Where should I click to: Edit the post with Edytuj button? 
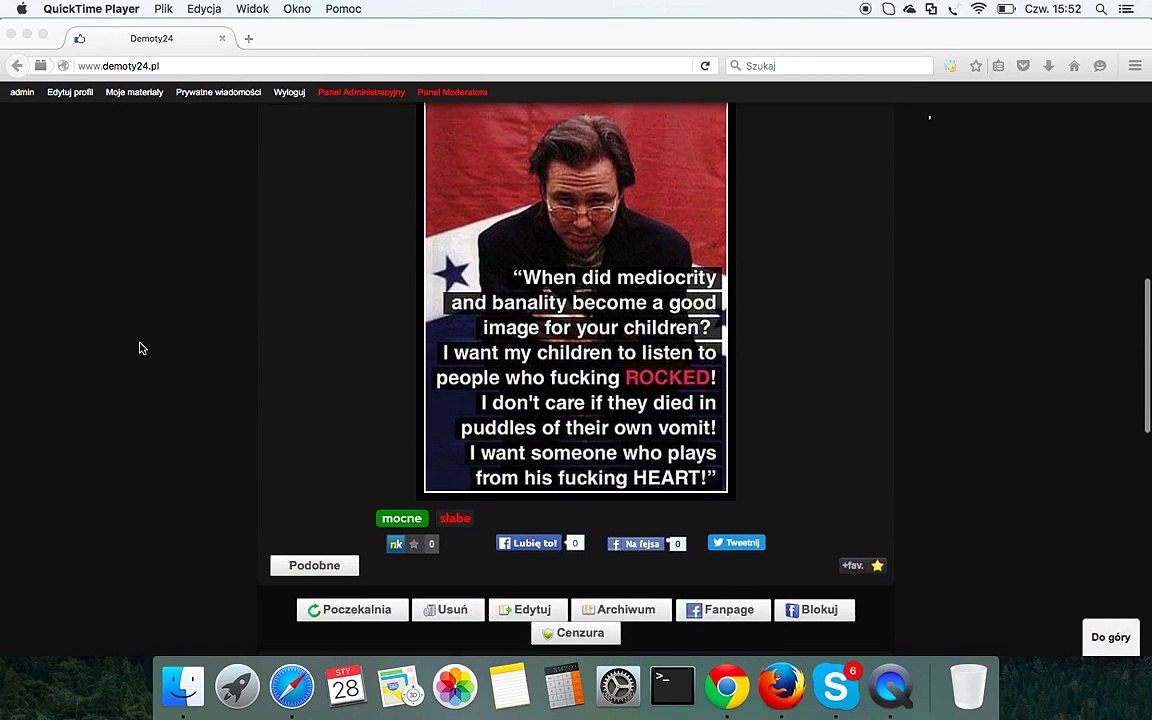tap(528, 610)
